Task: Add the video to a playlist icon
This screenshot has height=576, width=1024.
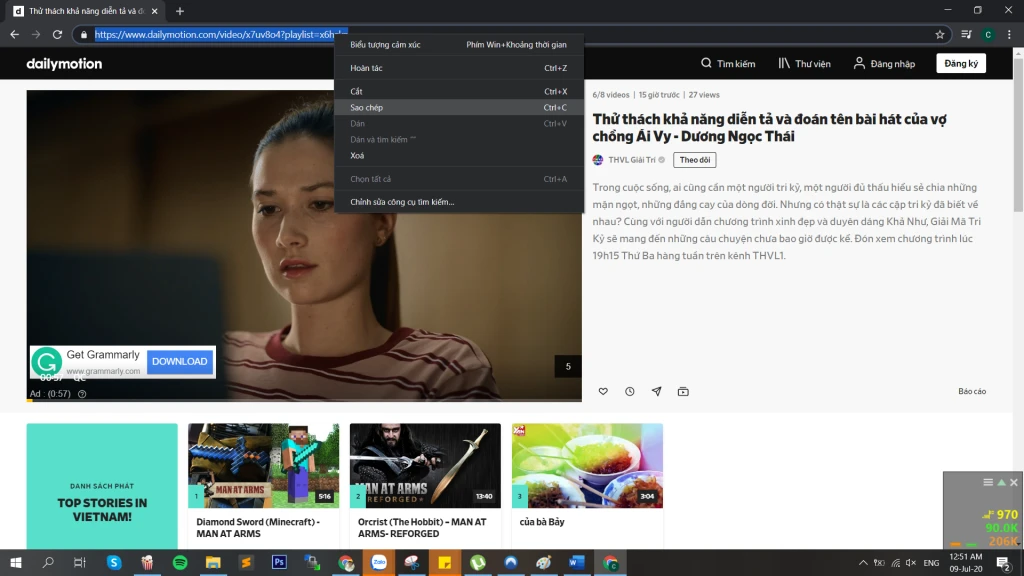Action: tap(683, 392)
